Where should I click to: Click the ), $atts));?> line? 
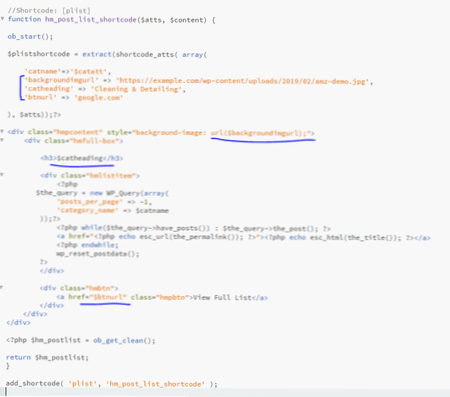click(34, 115)
